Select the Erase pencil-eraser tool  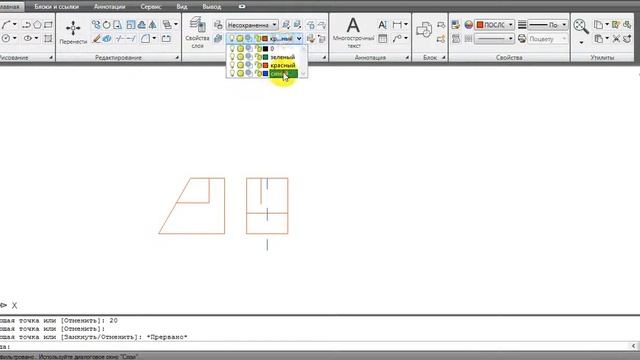pos(96,39)
